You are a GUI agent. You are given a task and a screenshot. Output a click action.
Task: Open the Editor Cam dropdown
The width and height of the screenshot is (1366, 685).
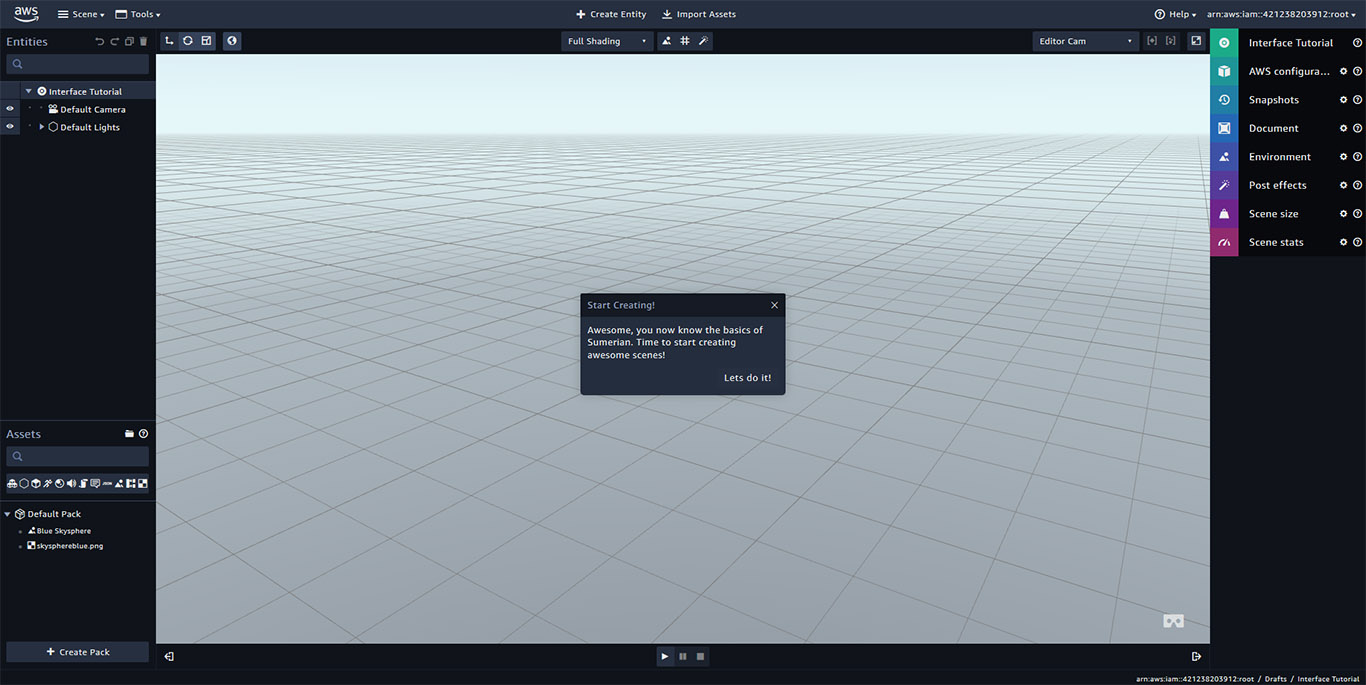coord(1086,41)
